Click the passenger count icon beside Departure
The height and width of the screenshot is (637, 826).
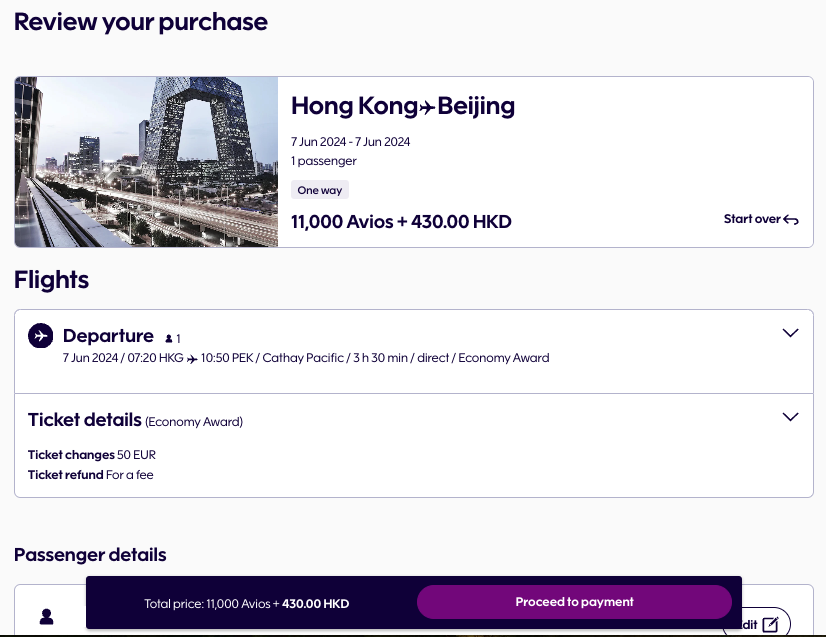click(x=169, y=339)
